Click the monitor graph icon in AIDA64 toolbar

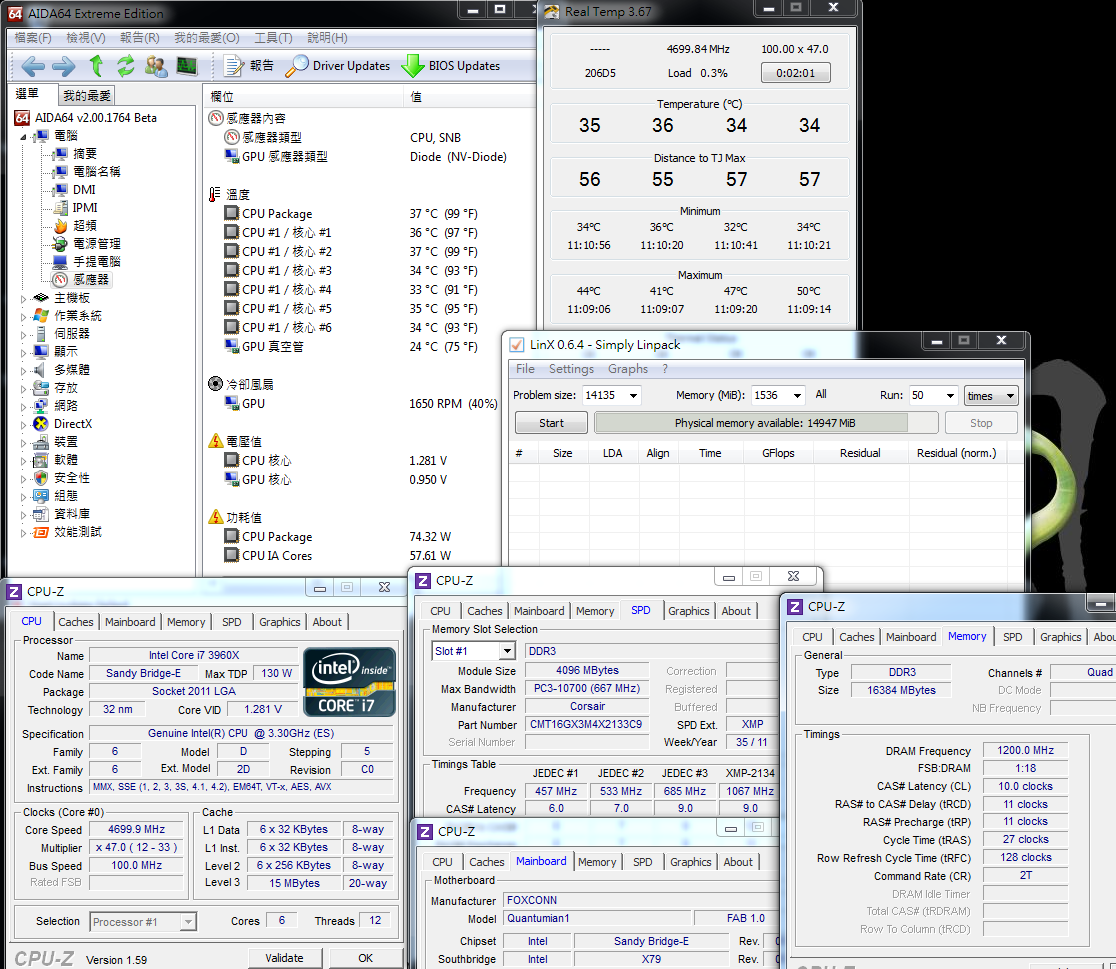pos(186,66)
